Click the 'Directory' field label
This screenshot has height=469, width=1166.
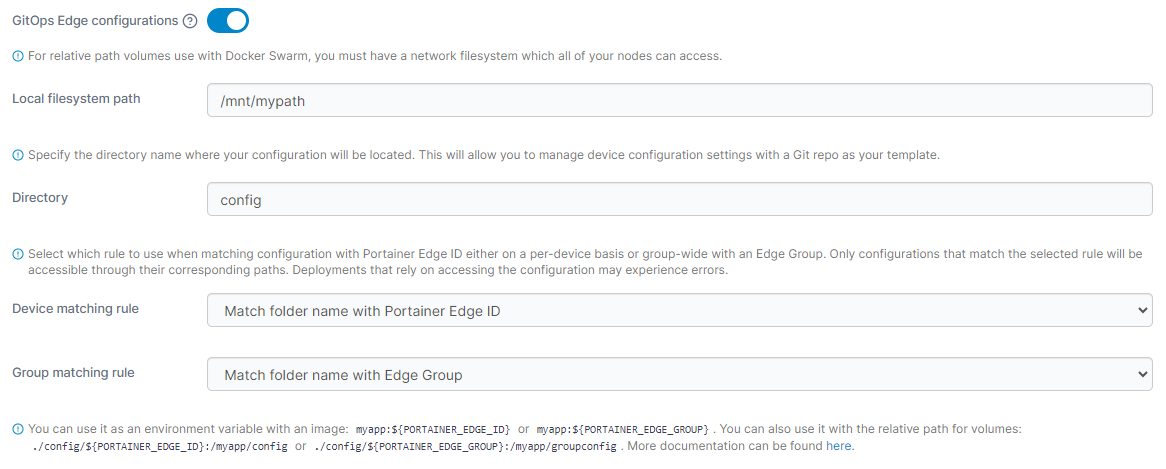click(40, 198)
